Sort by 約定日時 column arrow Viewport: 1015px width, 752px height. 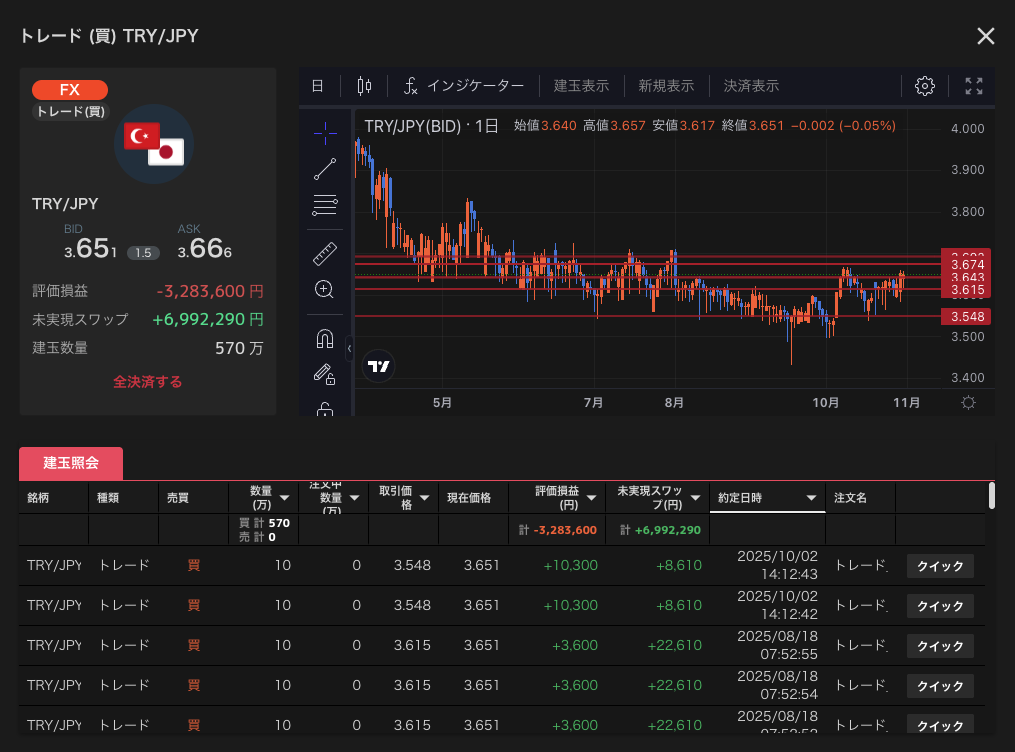pyautogui.click(x=811, y=498)
